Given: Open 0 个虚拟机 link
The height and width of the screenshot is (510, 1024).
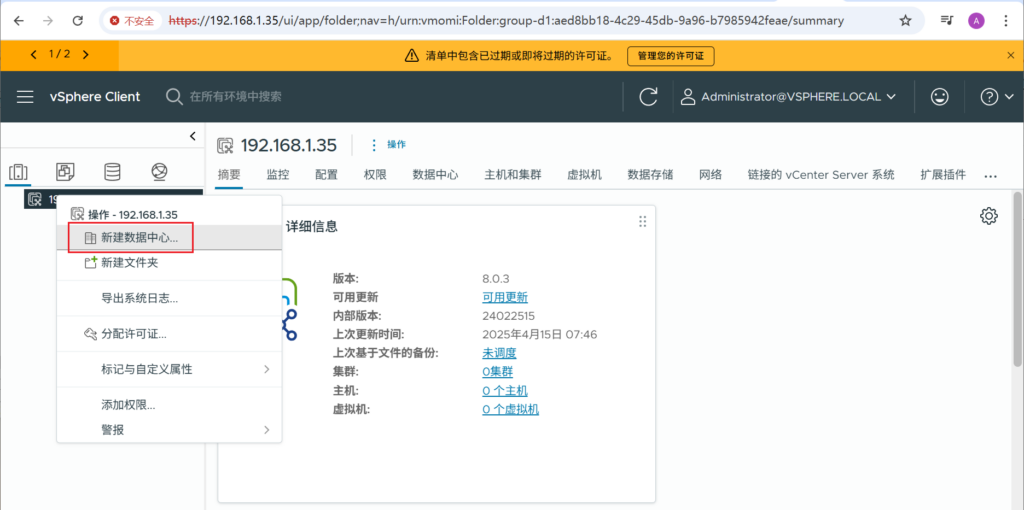Looking at the screenshot, I should [511, 409].
